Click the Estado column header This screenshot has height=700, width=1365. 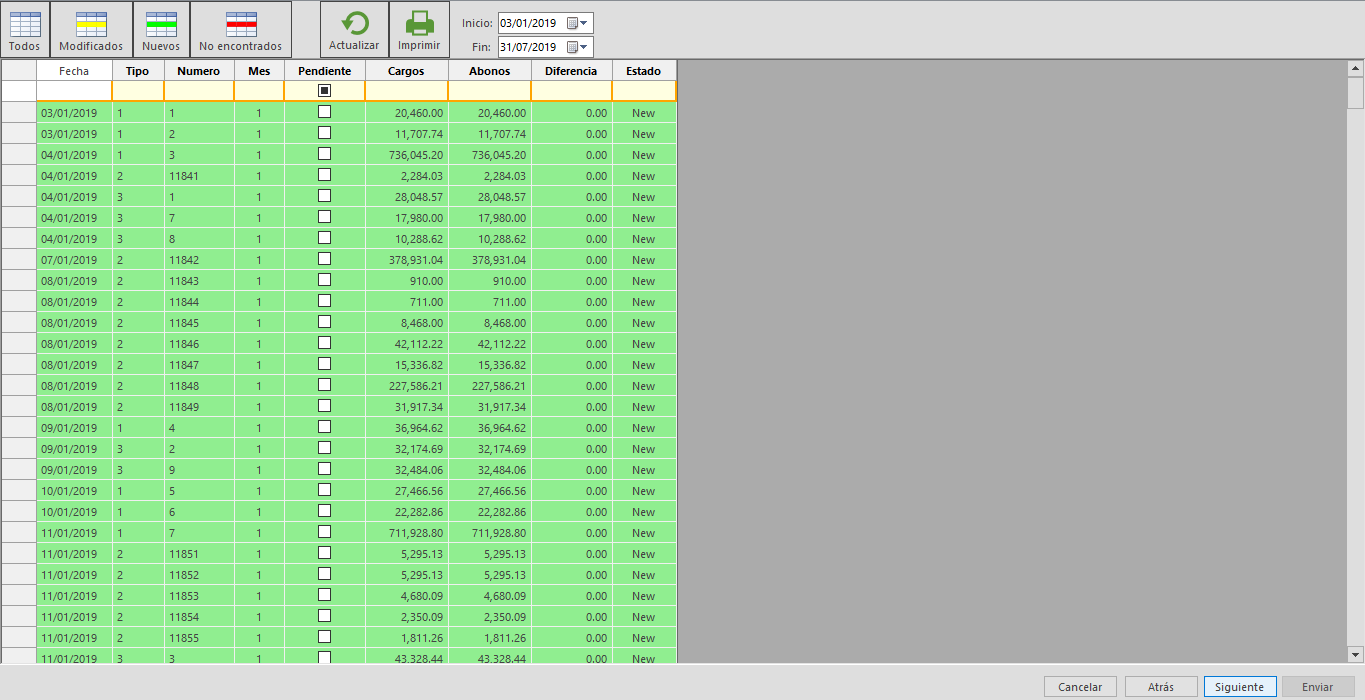point(643,71)
